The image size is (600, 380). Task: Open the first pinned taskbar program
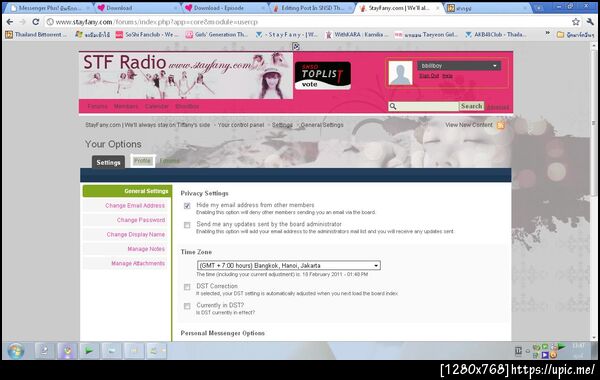(44, 351)
